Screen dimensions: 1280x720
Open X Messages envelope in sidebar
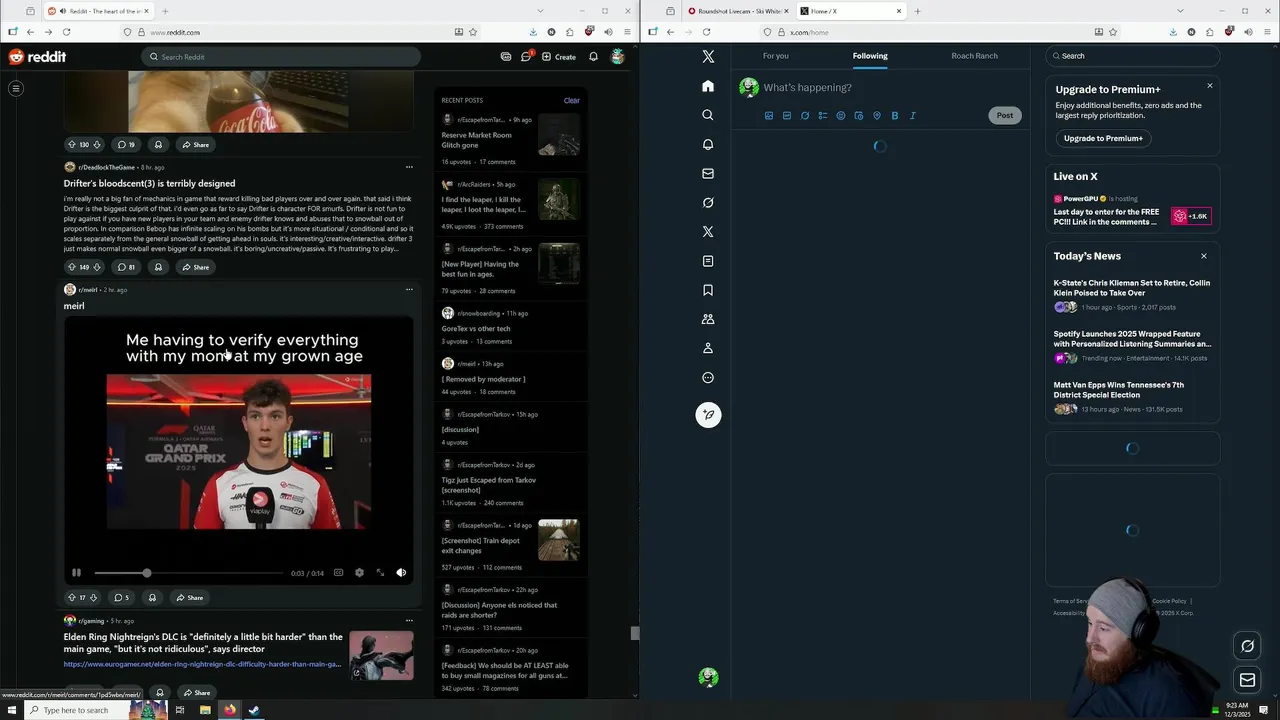(708, 173)
